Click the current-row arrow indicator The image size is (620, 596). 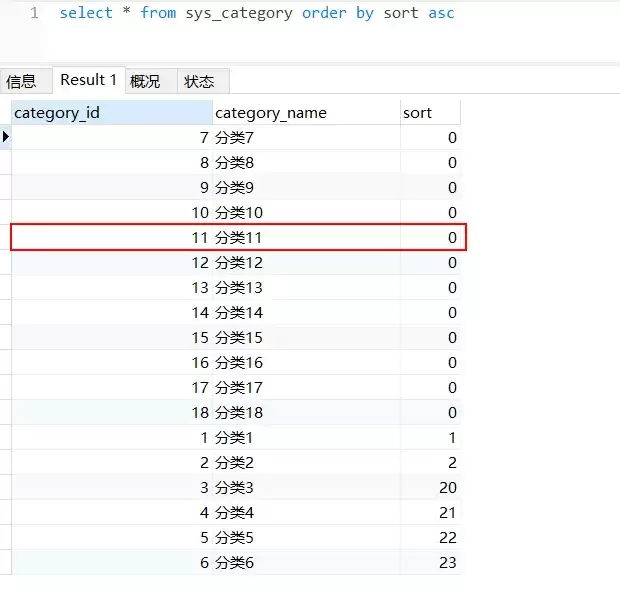tap(6, 137)
